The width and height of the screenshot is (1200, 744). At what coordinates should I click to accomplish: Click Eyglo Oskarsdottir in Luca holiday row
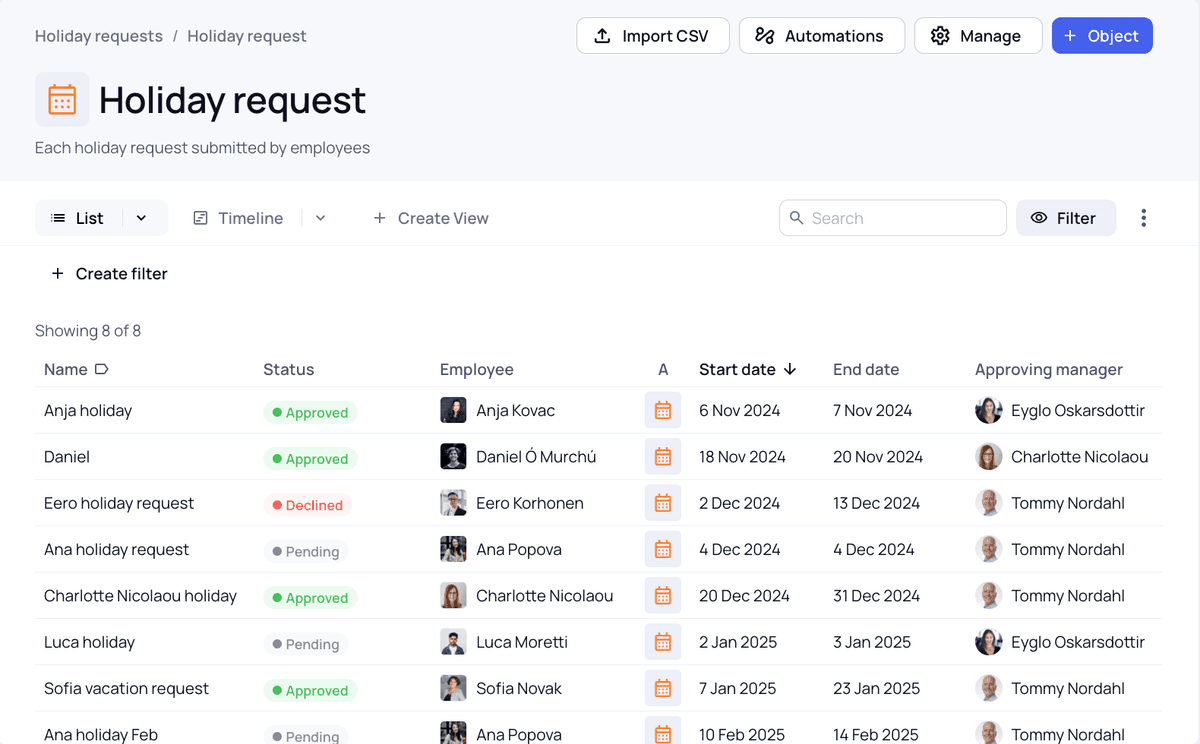tap(1078, 642)
